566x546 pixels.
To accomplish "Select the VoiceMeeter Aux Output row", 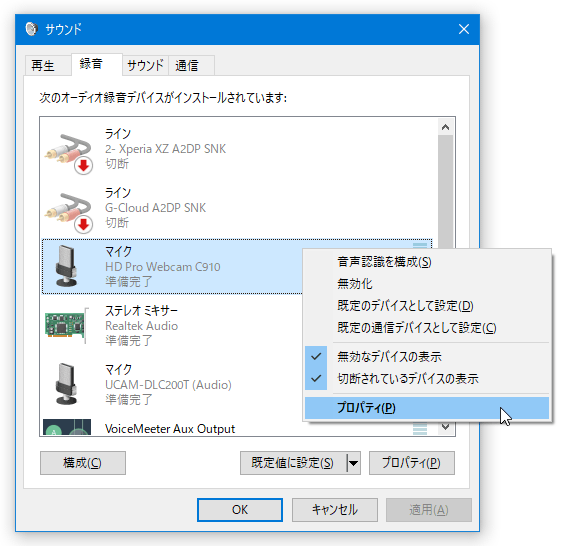I will point(237,427).
